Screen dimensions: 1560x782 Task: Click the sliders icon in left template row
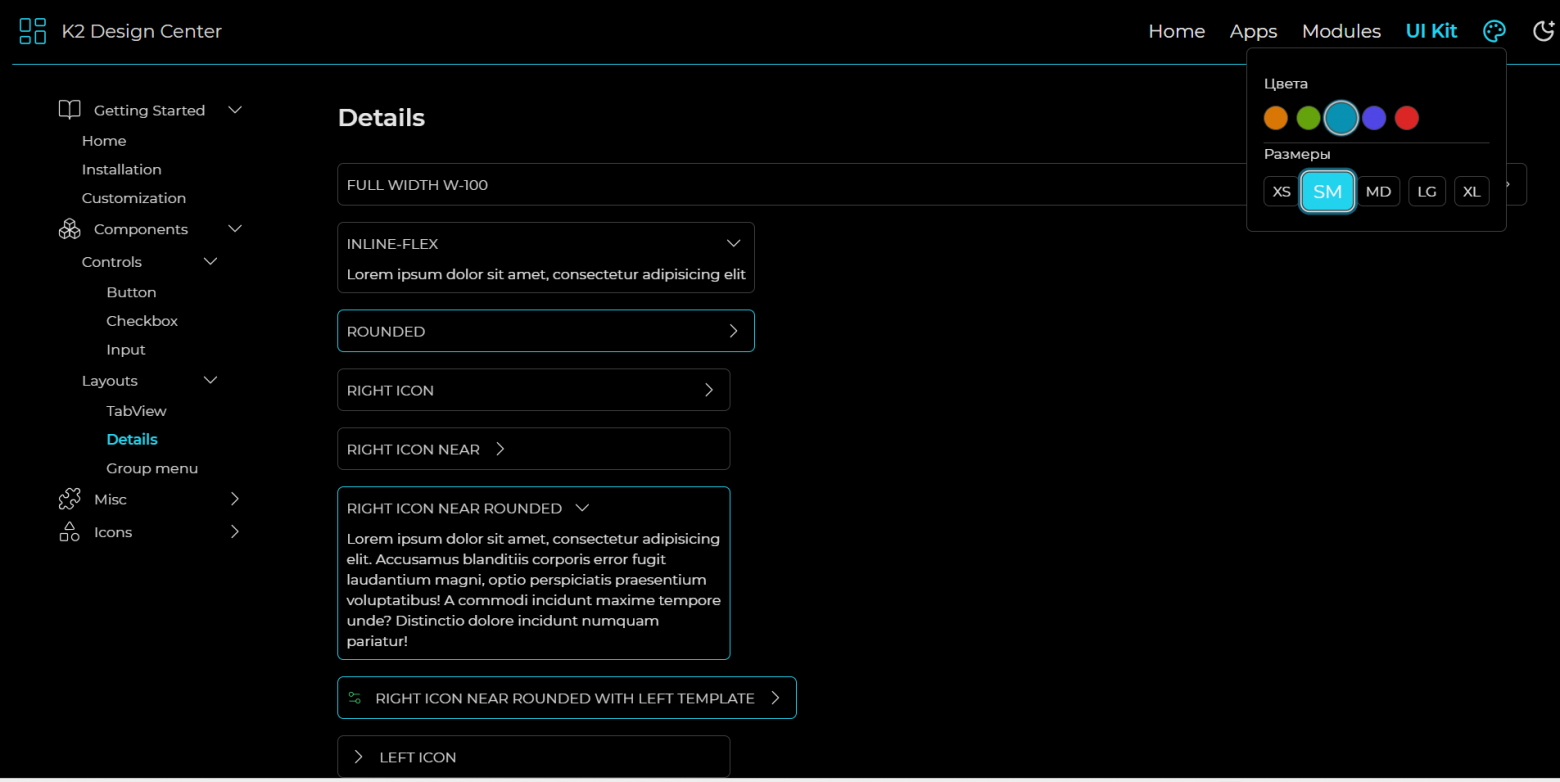[x=354, y=698]
